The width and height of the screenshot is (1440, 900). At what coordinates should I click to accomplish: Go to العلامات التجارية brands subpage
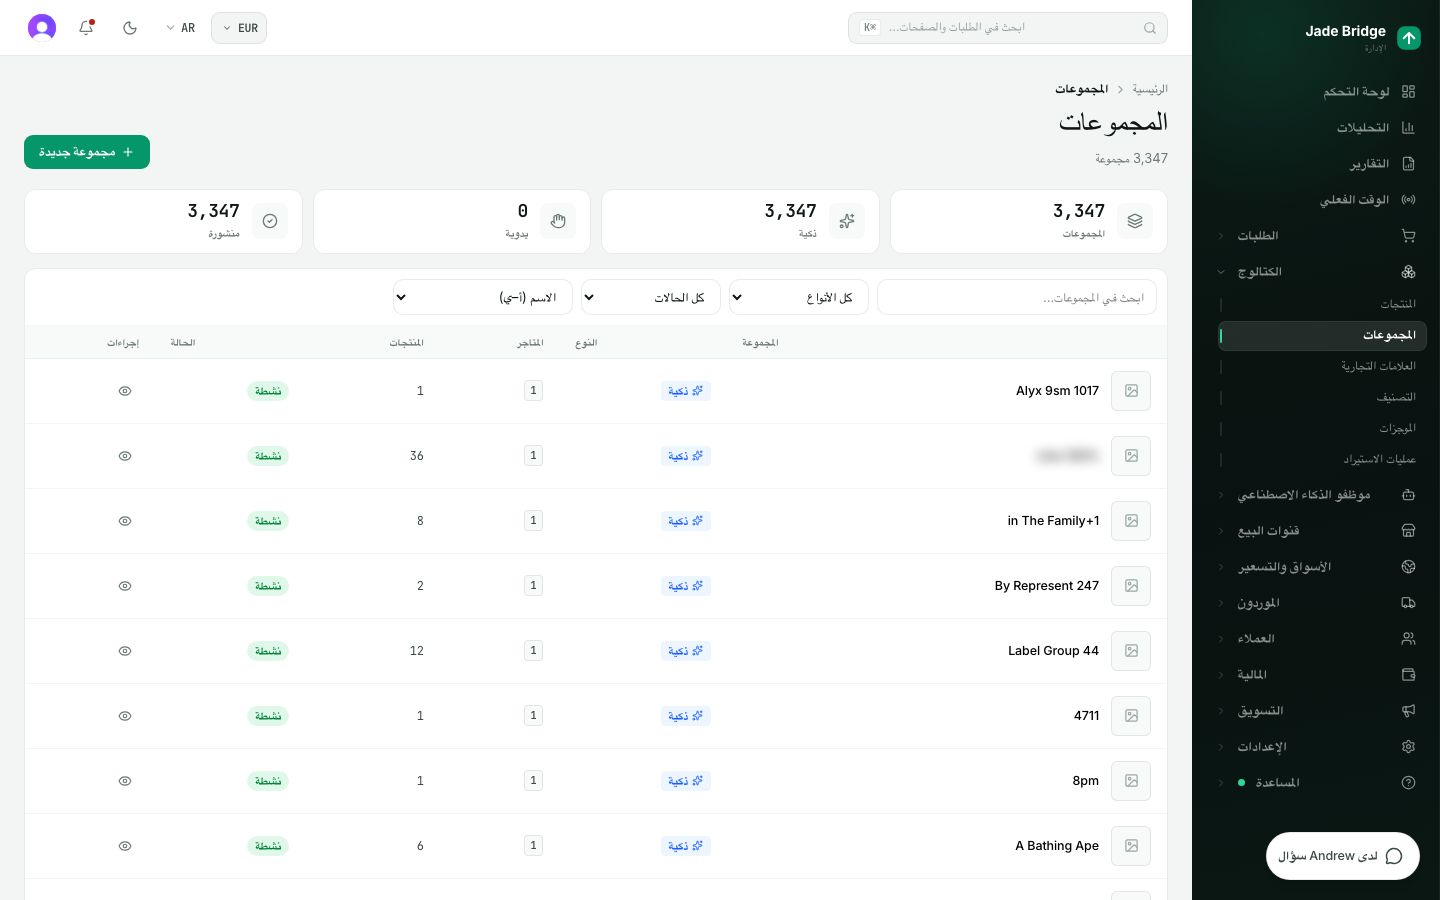[1322, 366]
